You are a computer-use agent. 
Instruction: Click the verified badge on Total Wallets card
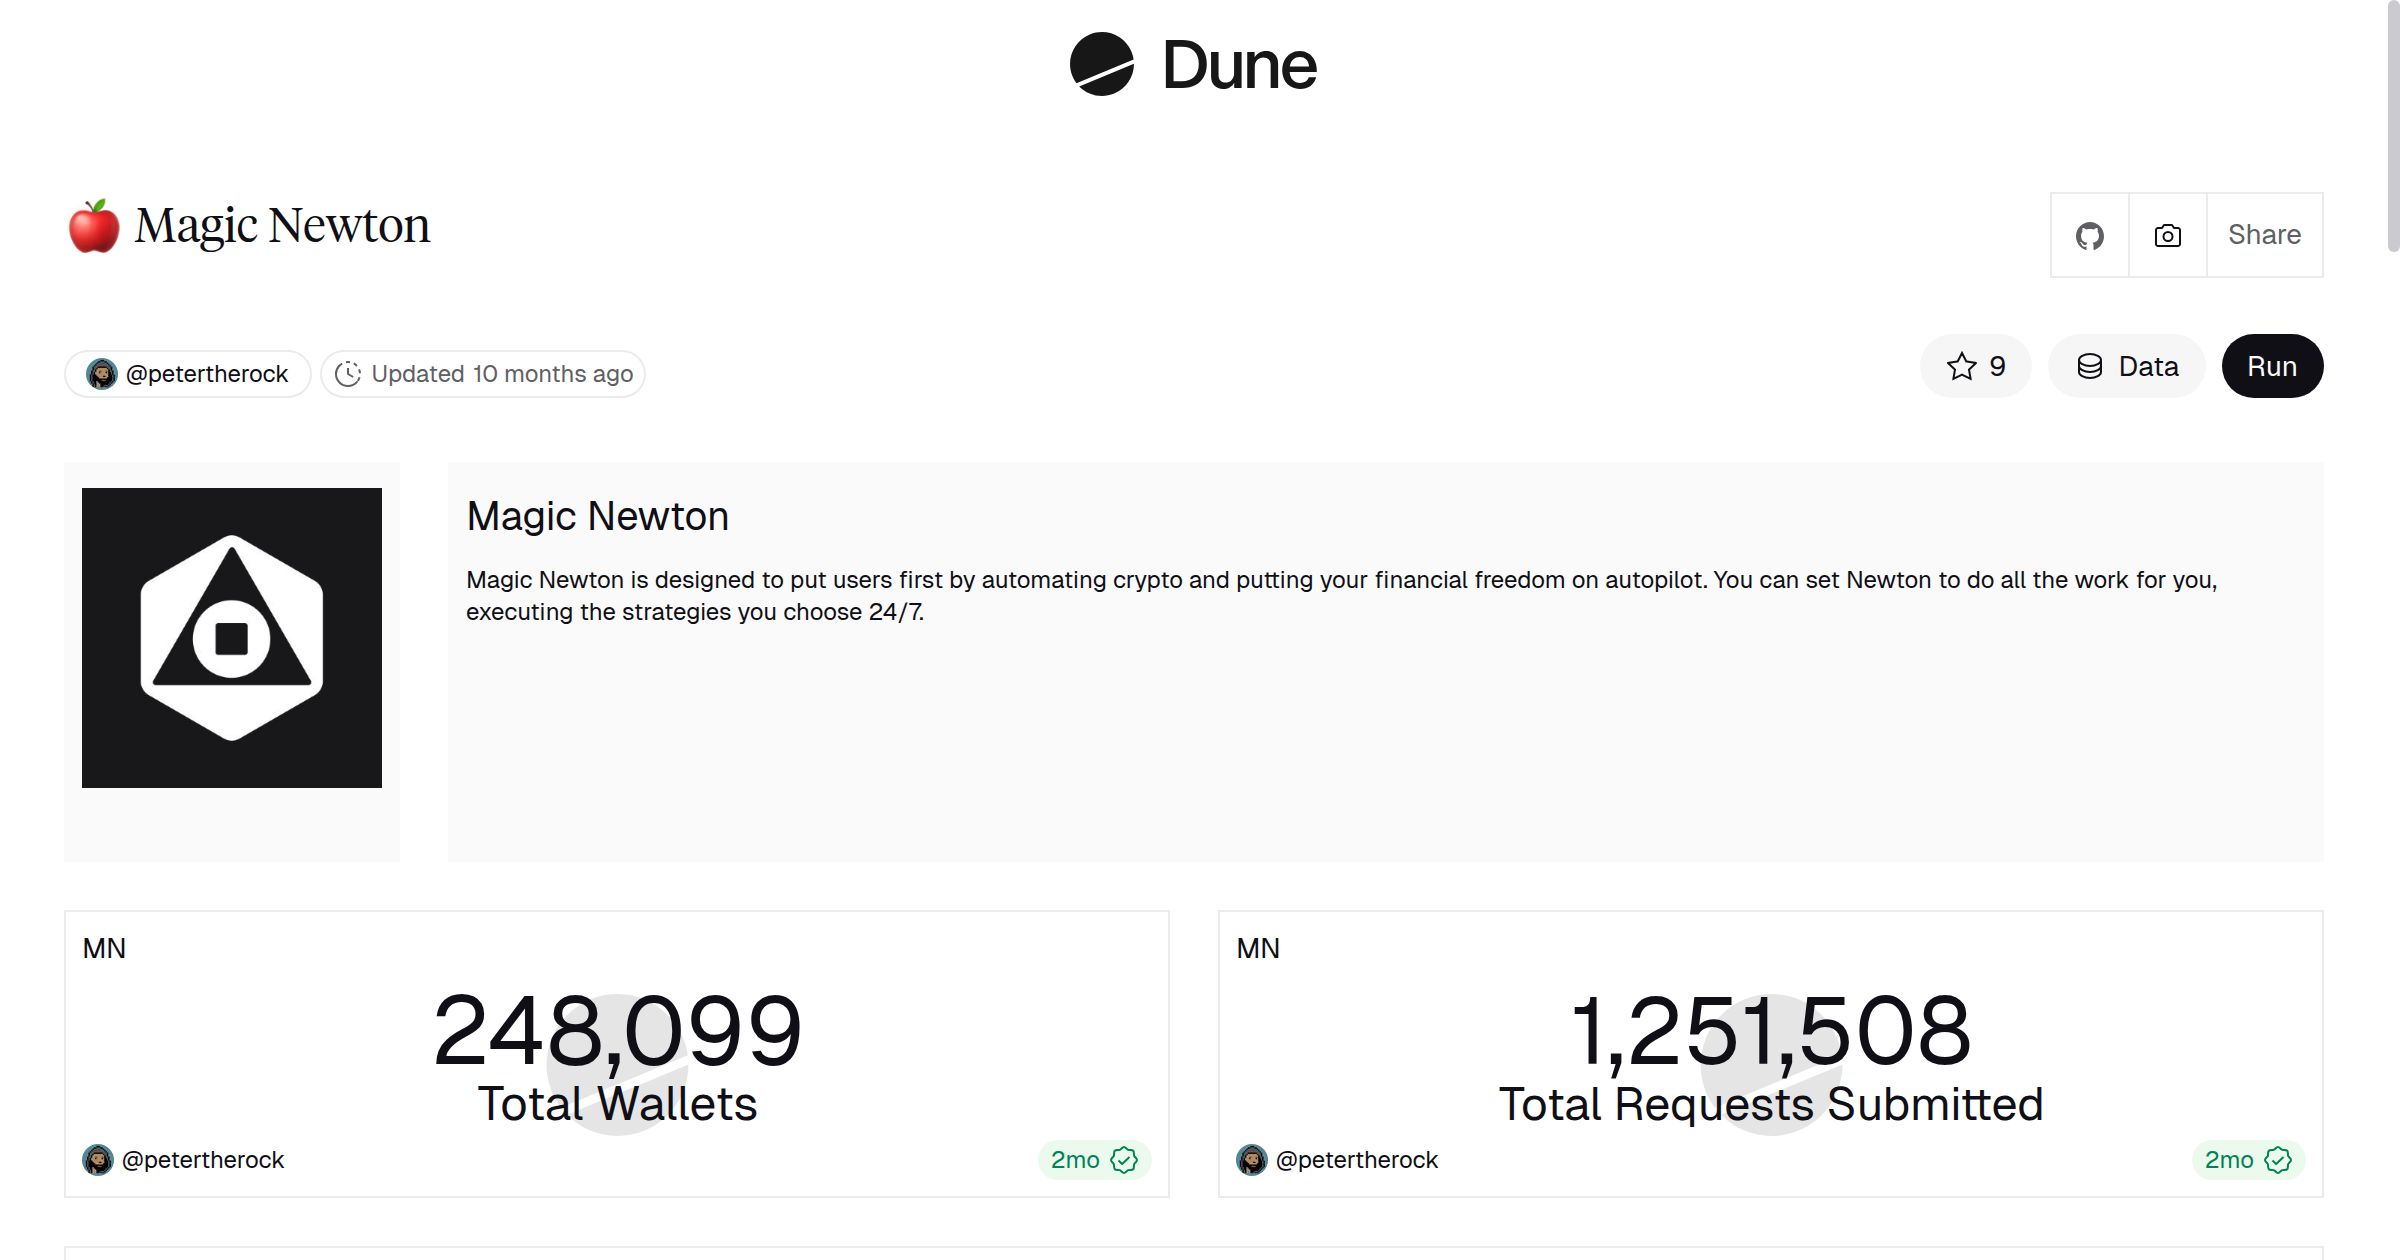click(x=1124, y=1160)
